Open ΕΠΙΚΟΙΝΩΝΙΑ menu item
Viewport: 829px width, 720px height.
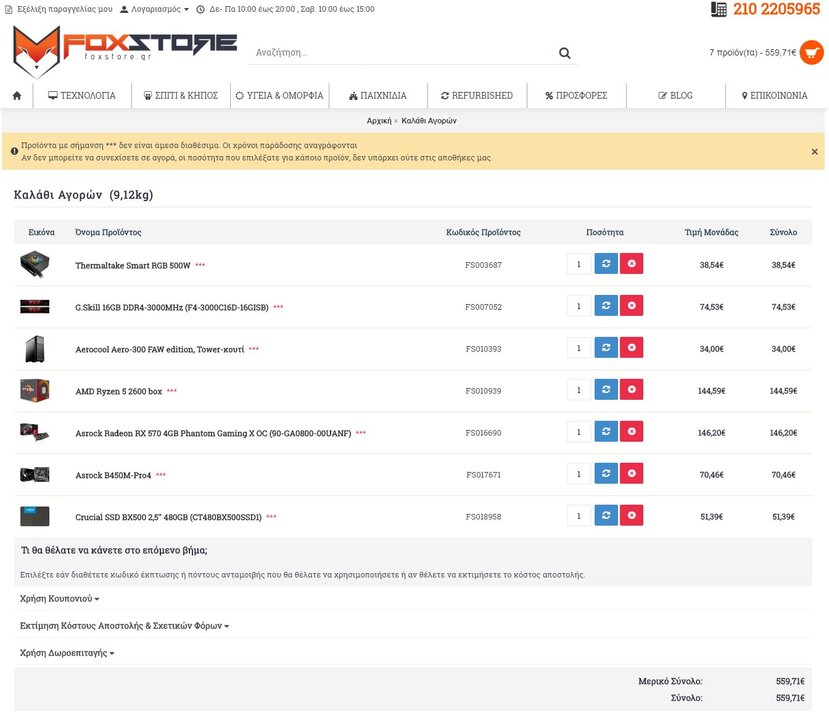tap(775, 96)
